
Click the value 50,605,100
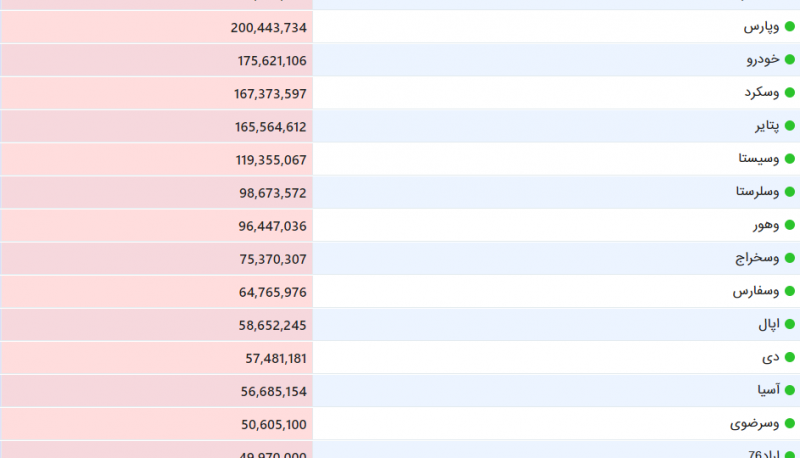pos(274,424)
